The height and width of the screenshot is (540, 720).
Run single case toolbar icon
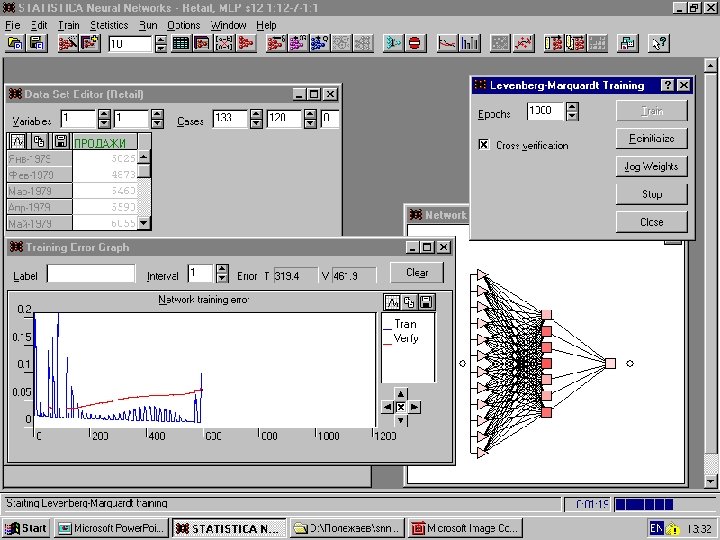[x=553, y=44]
